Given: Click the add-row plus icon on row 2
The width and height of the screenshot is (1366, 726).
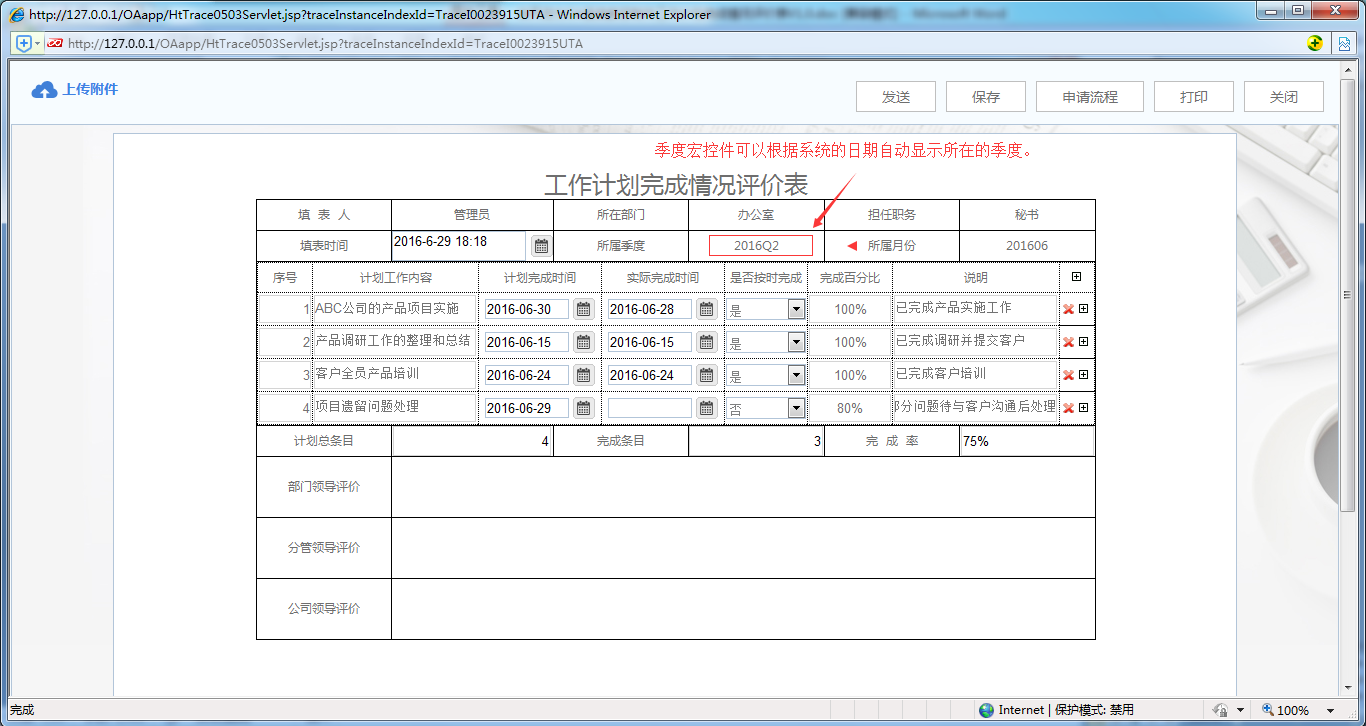Looking at the screenshot, I should click(x=1082, y=341).
